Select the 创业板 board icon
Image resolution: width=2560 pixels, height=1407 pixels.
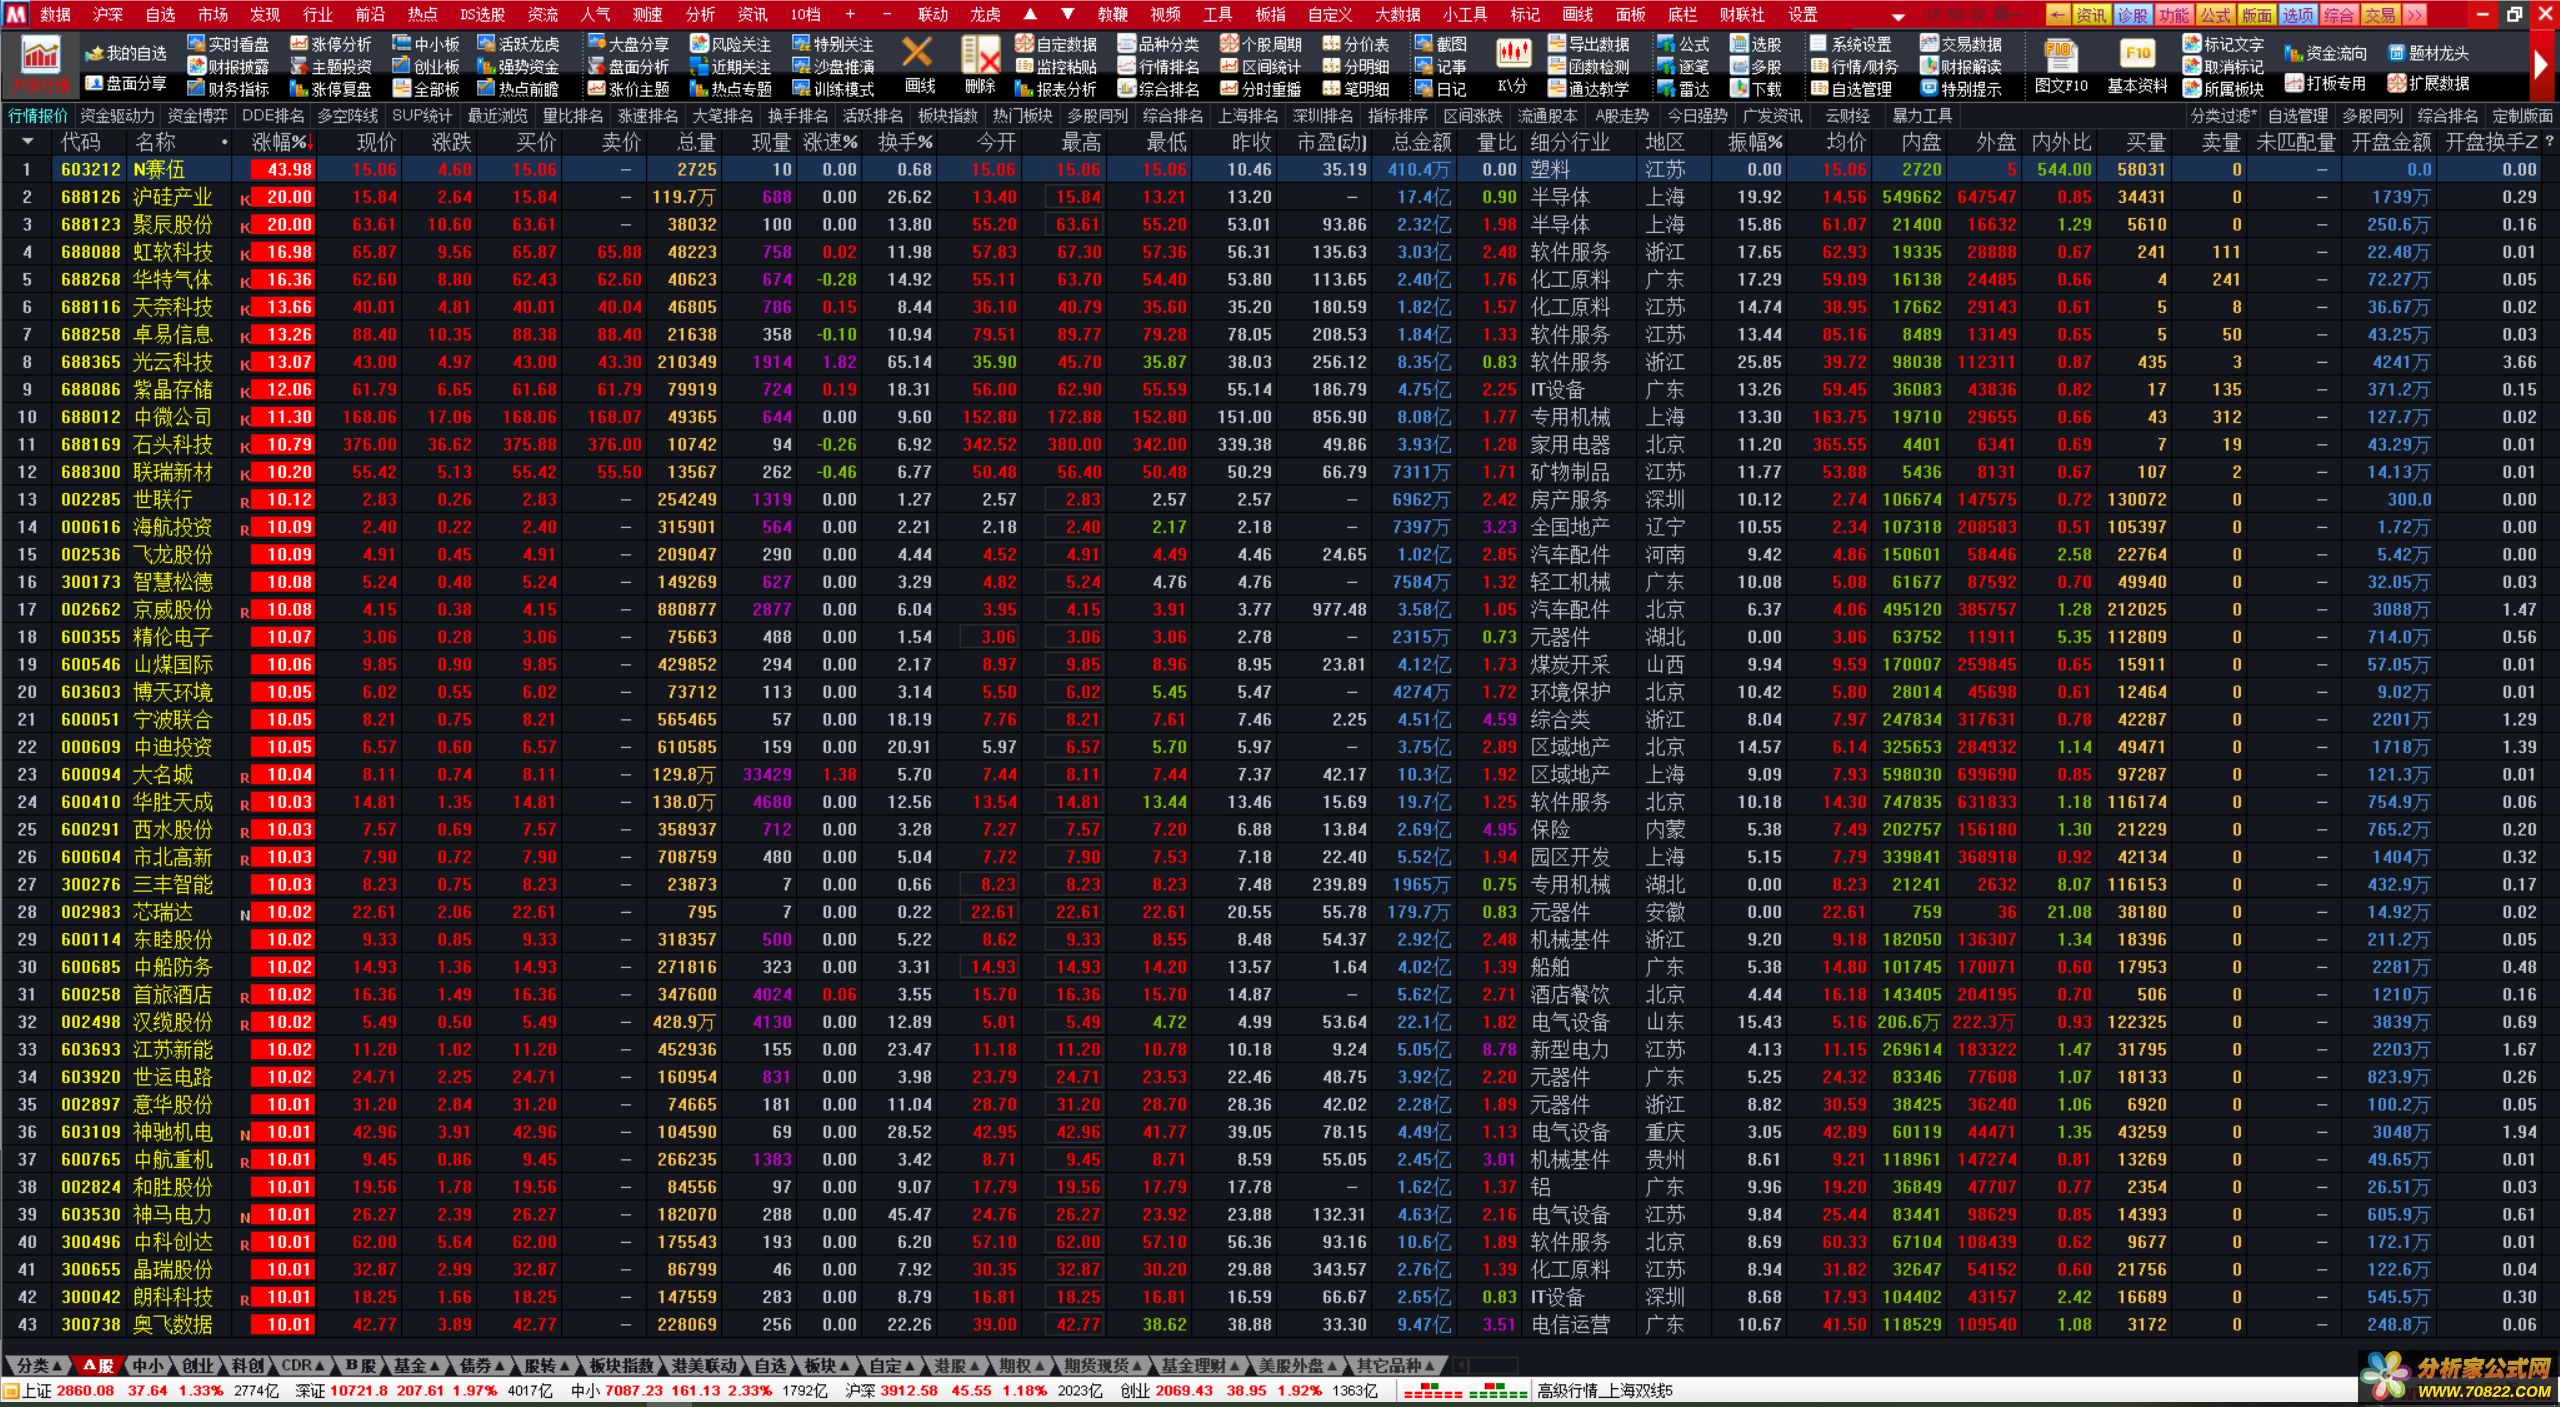[426, 66]
